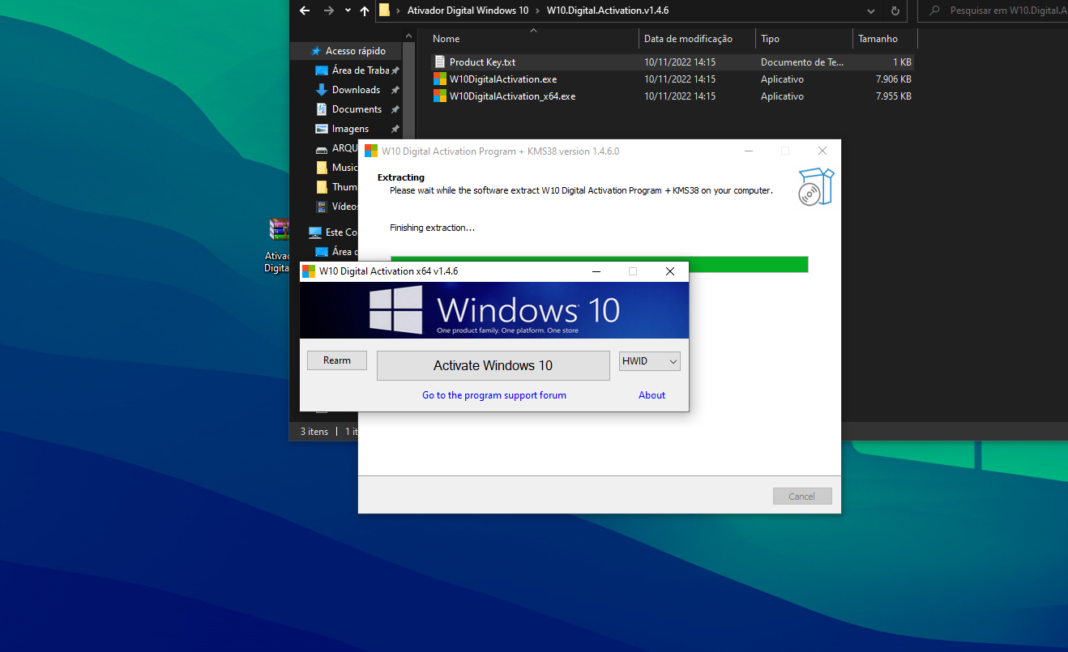Click the Imagens picture icon in sidebar
The height and width of the screenshot is (652, 1068).
pyautogui.click(x=321, y=129)
